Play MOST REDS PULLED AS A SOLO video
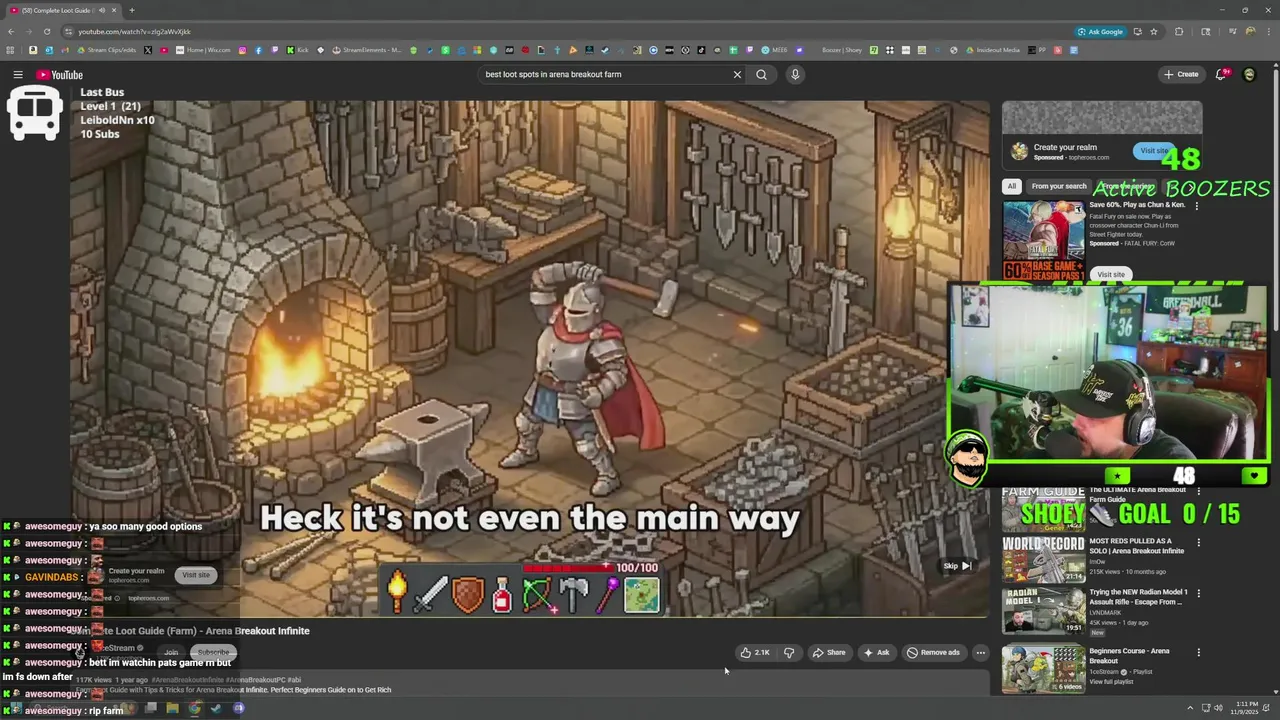 click(1139, 546)
